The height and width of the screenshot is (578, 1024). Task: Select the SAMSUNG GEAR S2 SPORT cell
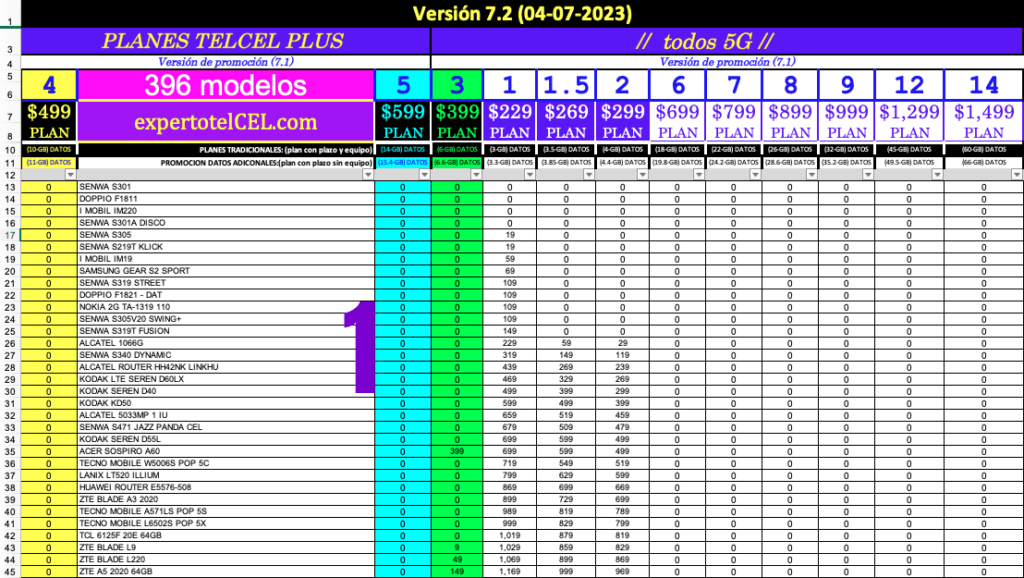pos(226,271)
